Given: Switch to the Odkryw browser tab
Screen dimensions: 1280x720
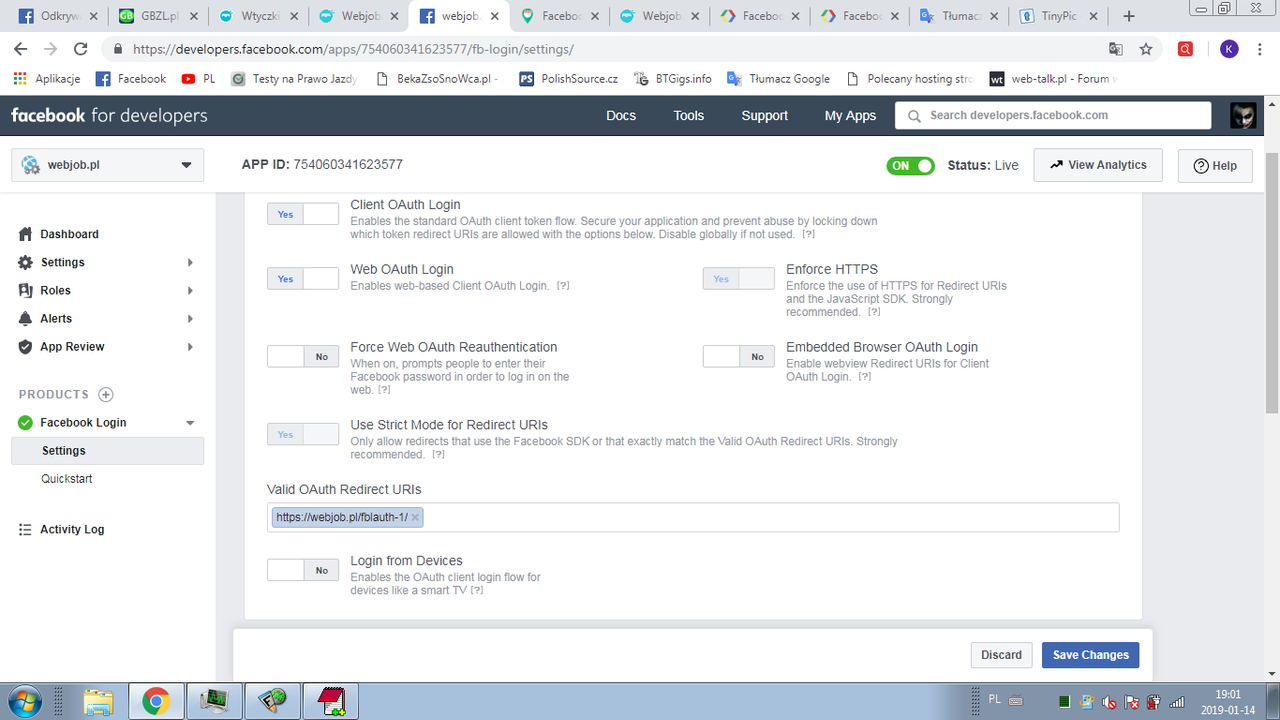Looking at the screenshot, I should [x=55, y=16].
